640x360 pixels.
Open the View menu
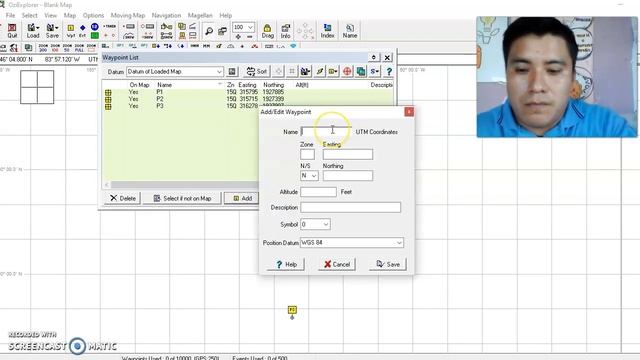click(x=51, y=15)
